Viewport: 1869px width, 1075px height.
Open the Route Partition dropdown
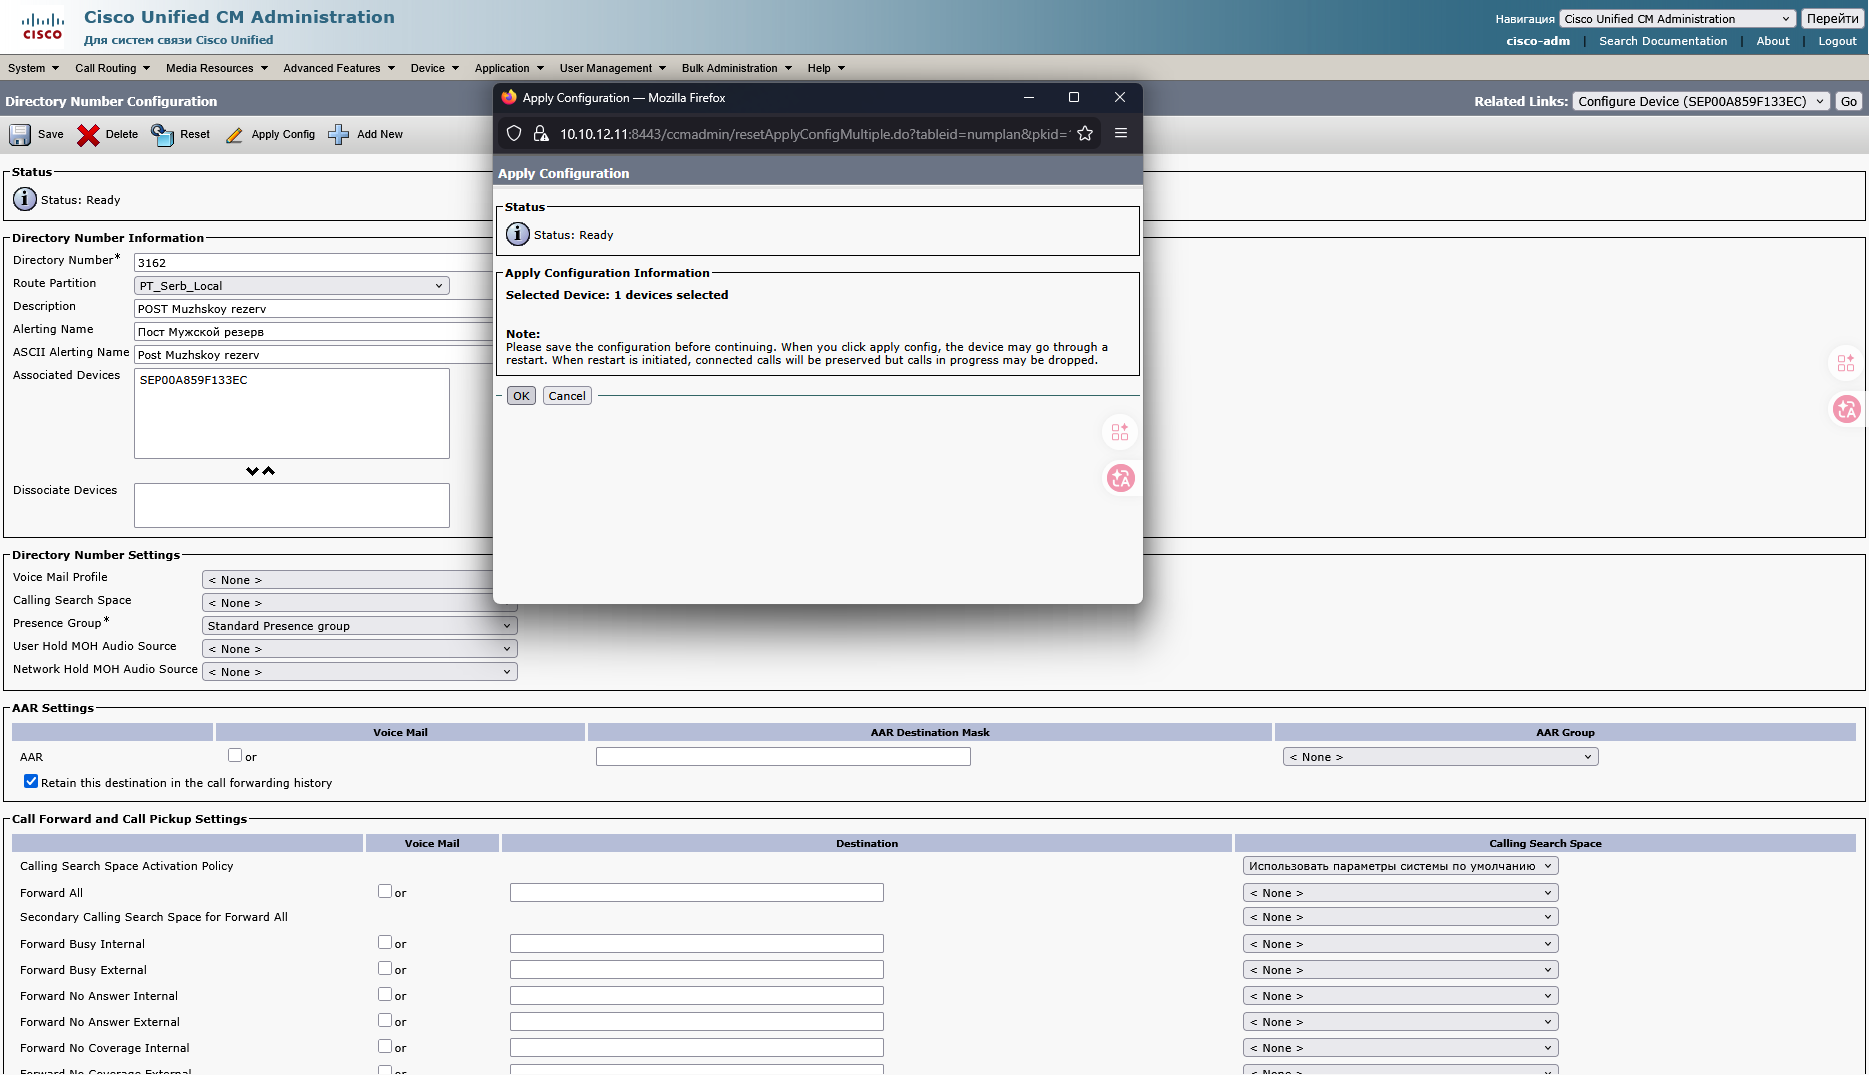[291, 286]
